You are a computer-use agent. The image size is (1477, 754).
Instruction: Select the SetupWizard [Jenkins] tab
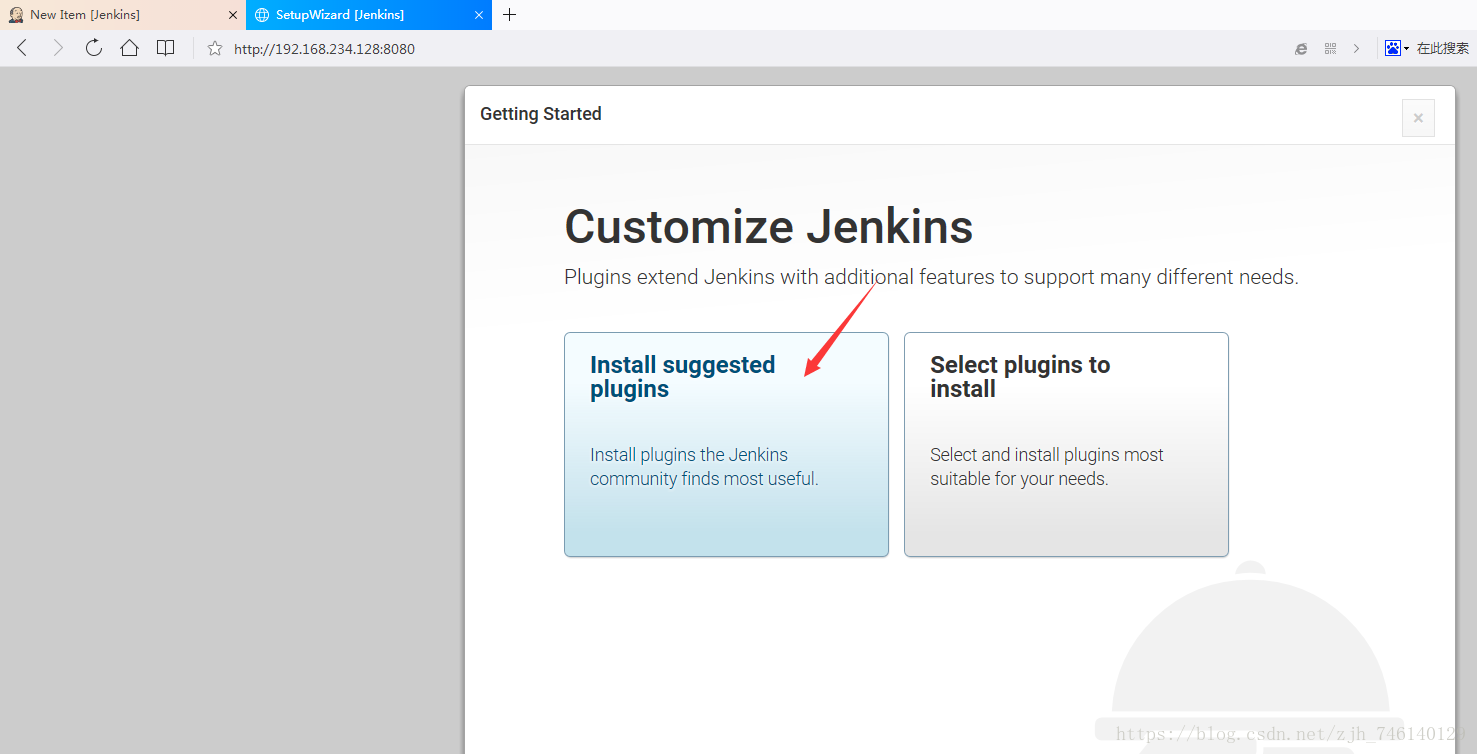[x=368, y=15]
